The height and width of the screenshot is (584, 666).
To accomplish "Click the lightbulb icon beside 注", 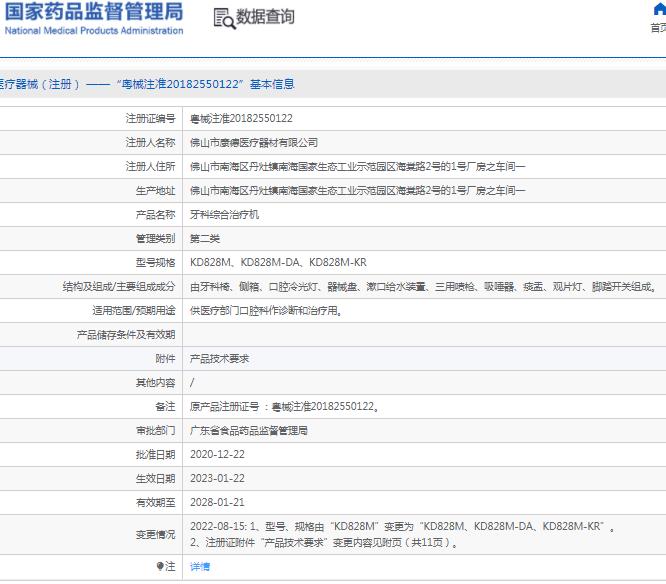I will (x=160, y=566).
